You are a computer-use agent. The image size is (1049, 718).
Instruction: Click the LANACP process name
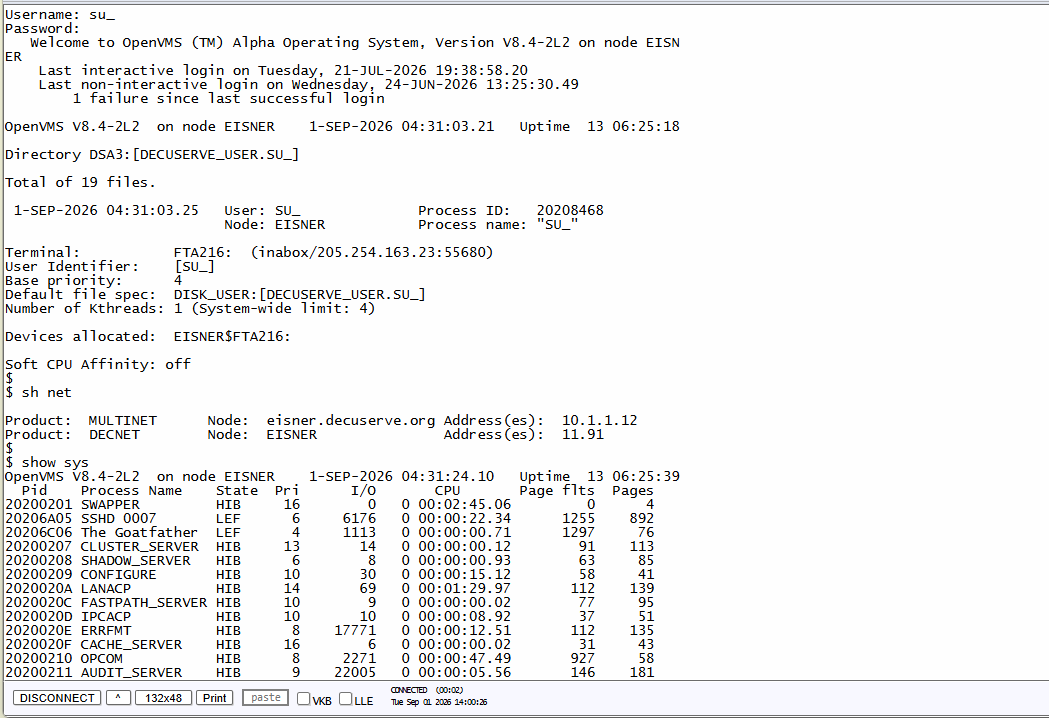coord(106,589)
